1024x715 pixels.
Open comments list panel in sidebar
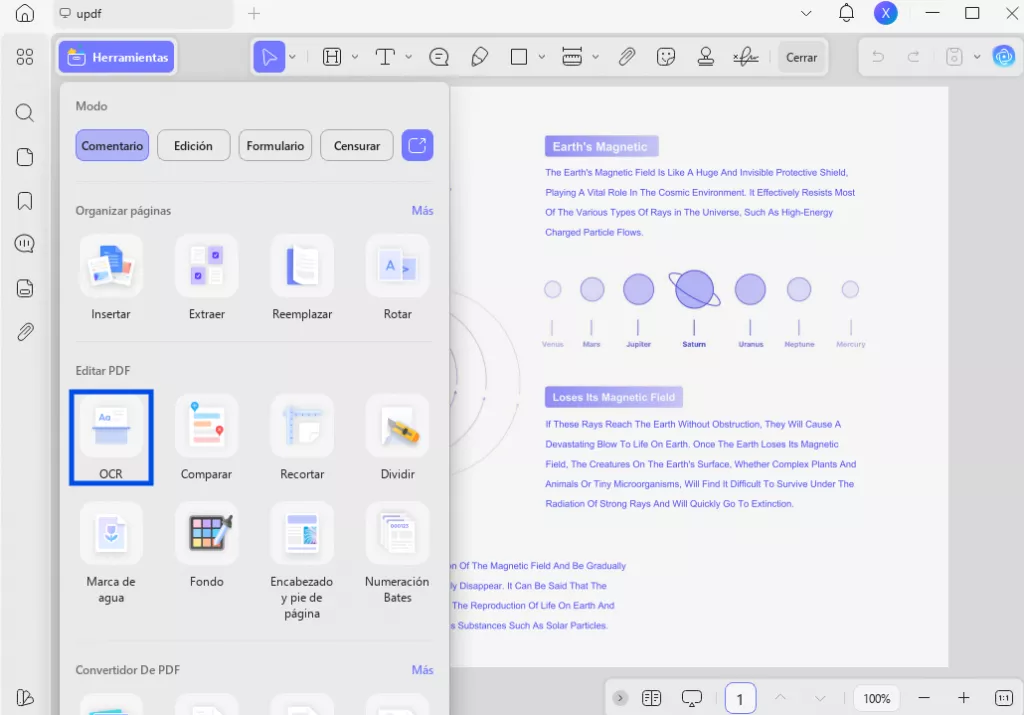tap(25, 244)
